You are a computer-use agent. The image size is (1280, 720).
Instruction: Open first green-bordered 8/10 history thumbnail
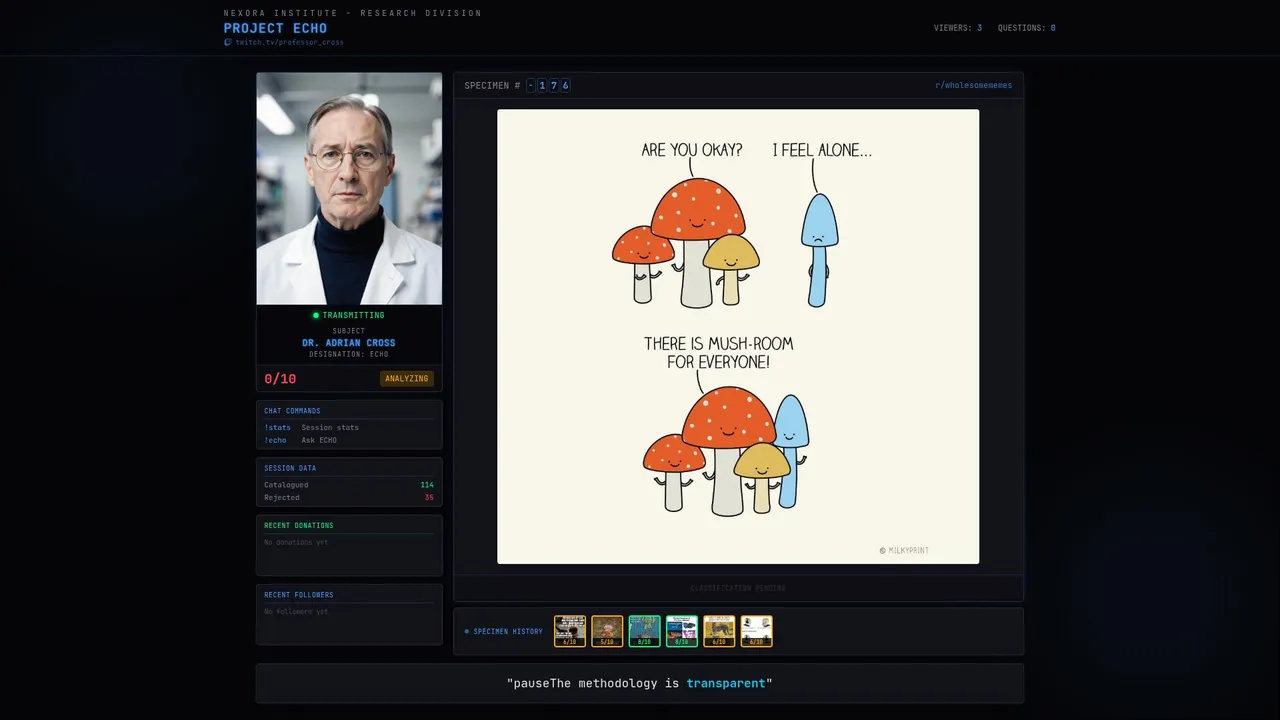point(644,631)
